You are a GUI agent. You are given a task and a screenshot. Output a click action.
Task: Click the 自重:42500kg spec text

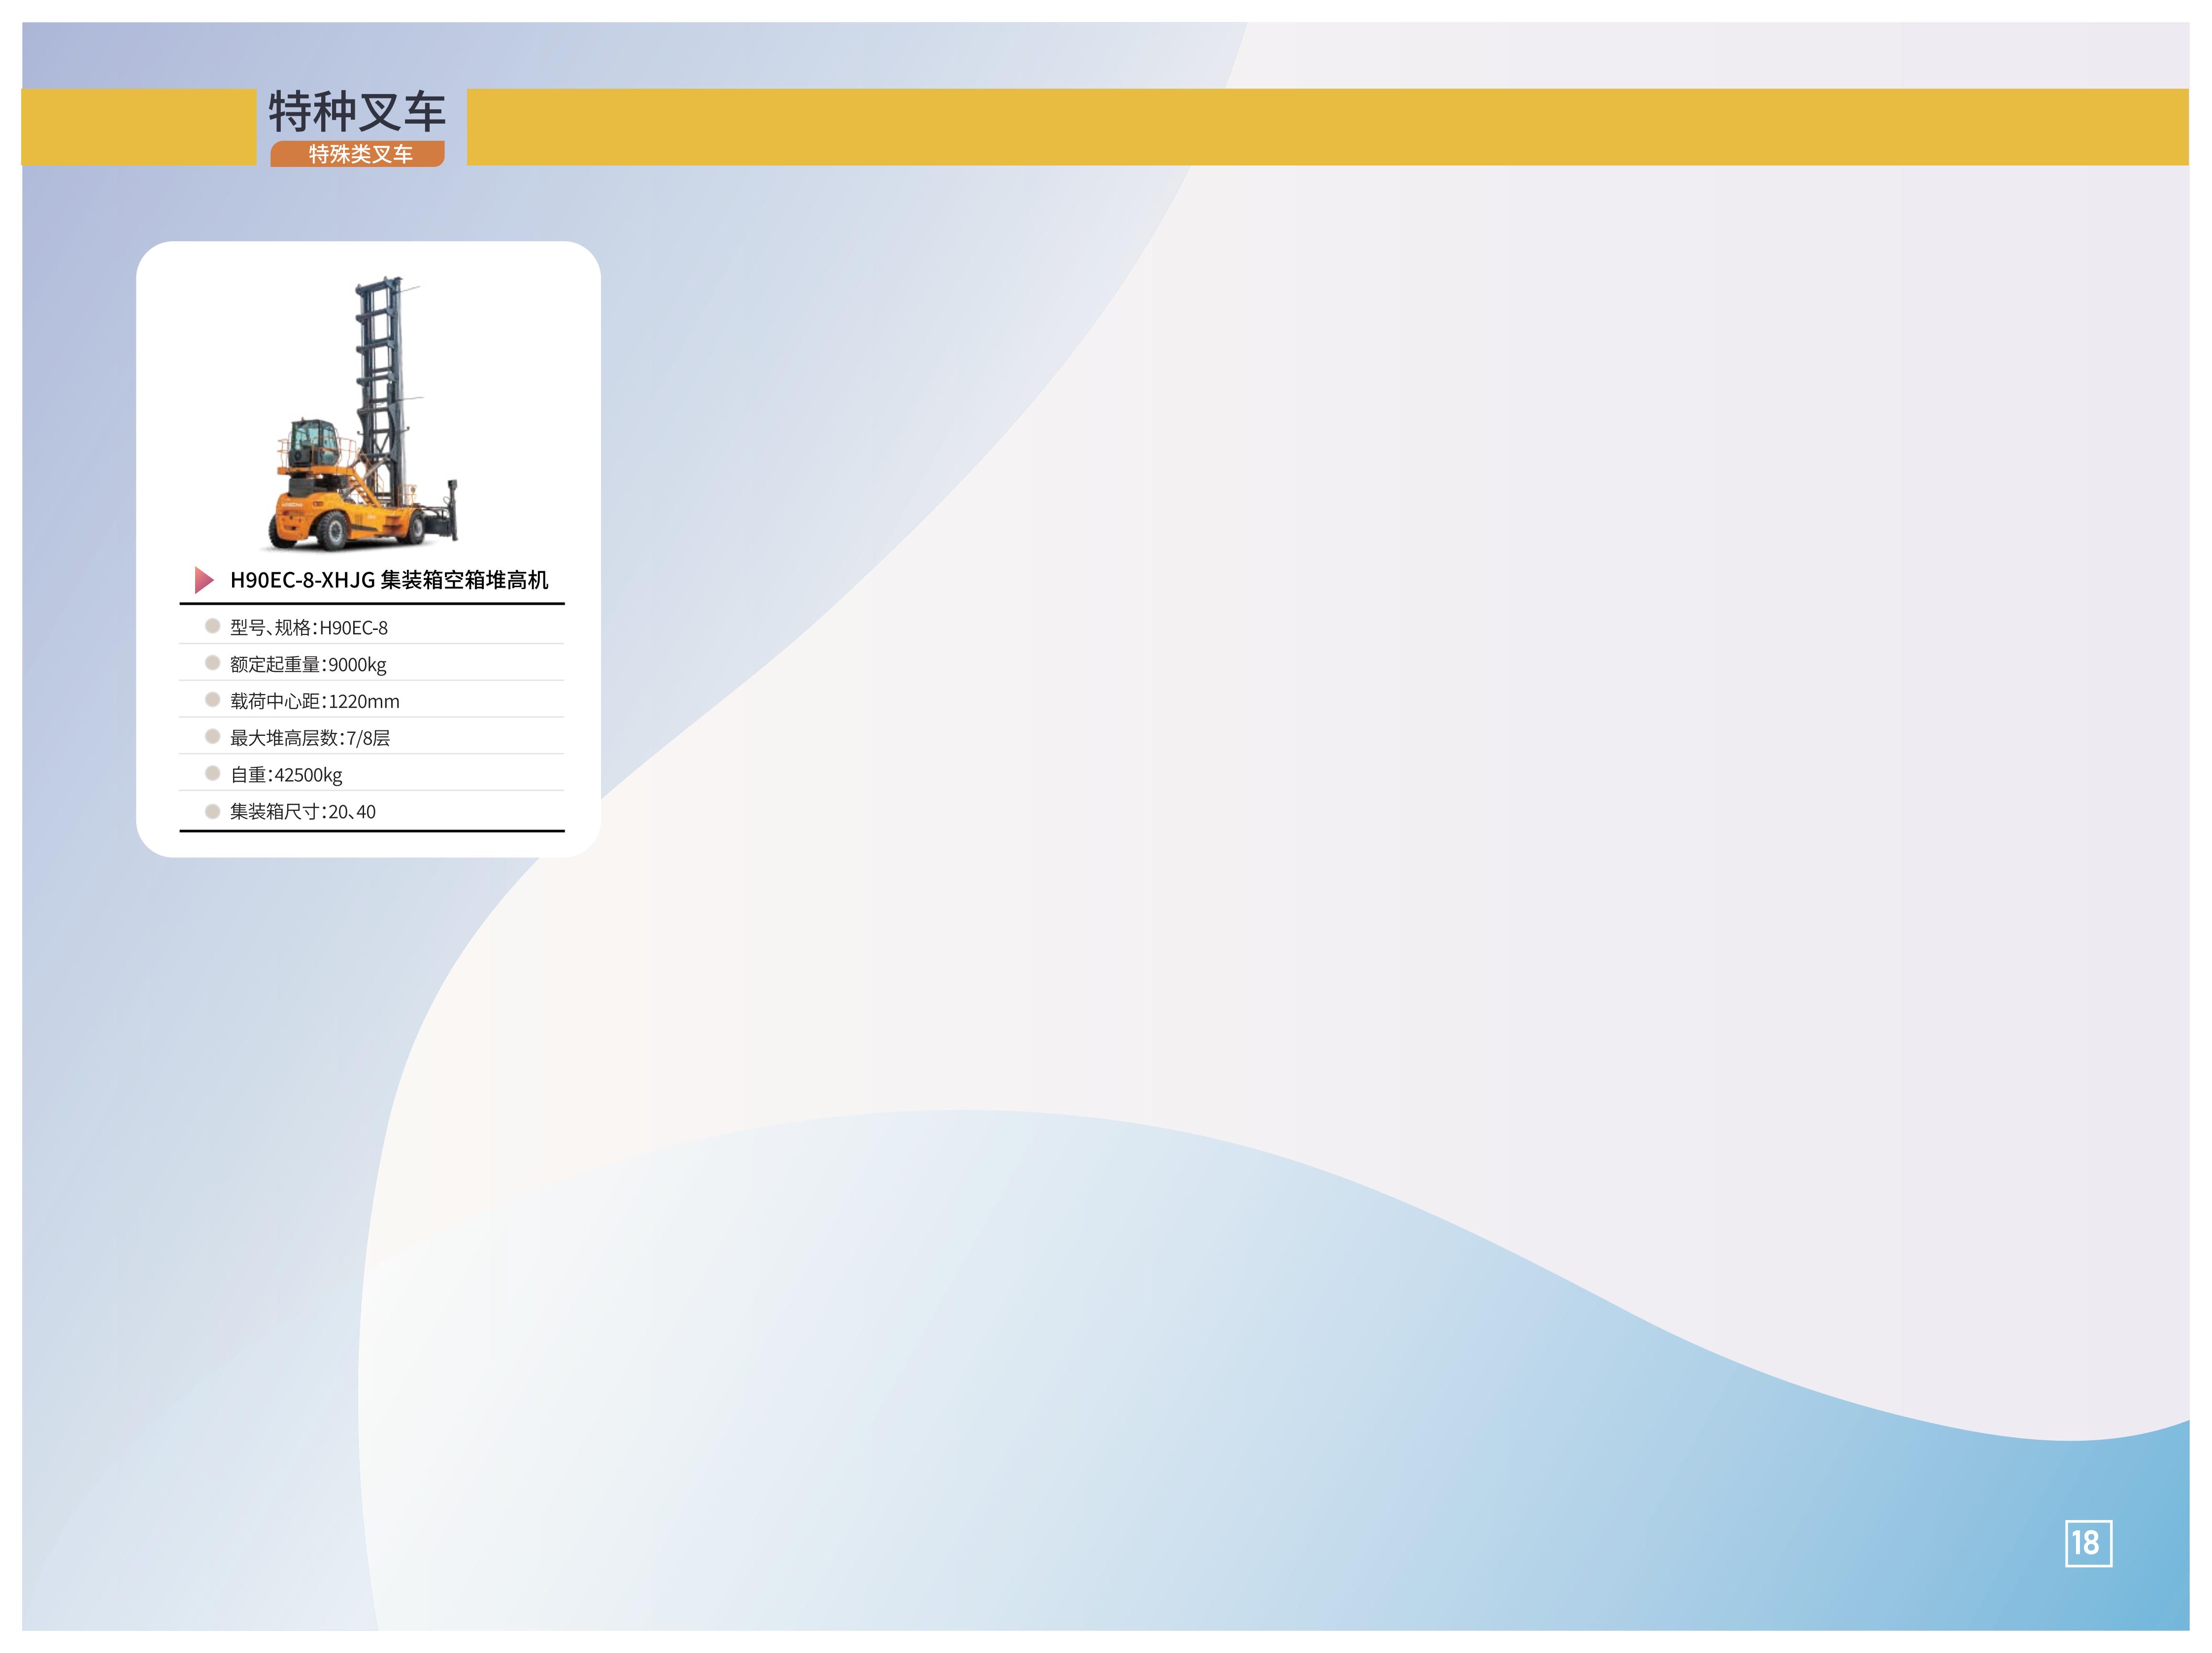coord(286,775)
